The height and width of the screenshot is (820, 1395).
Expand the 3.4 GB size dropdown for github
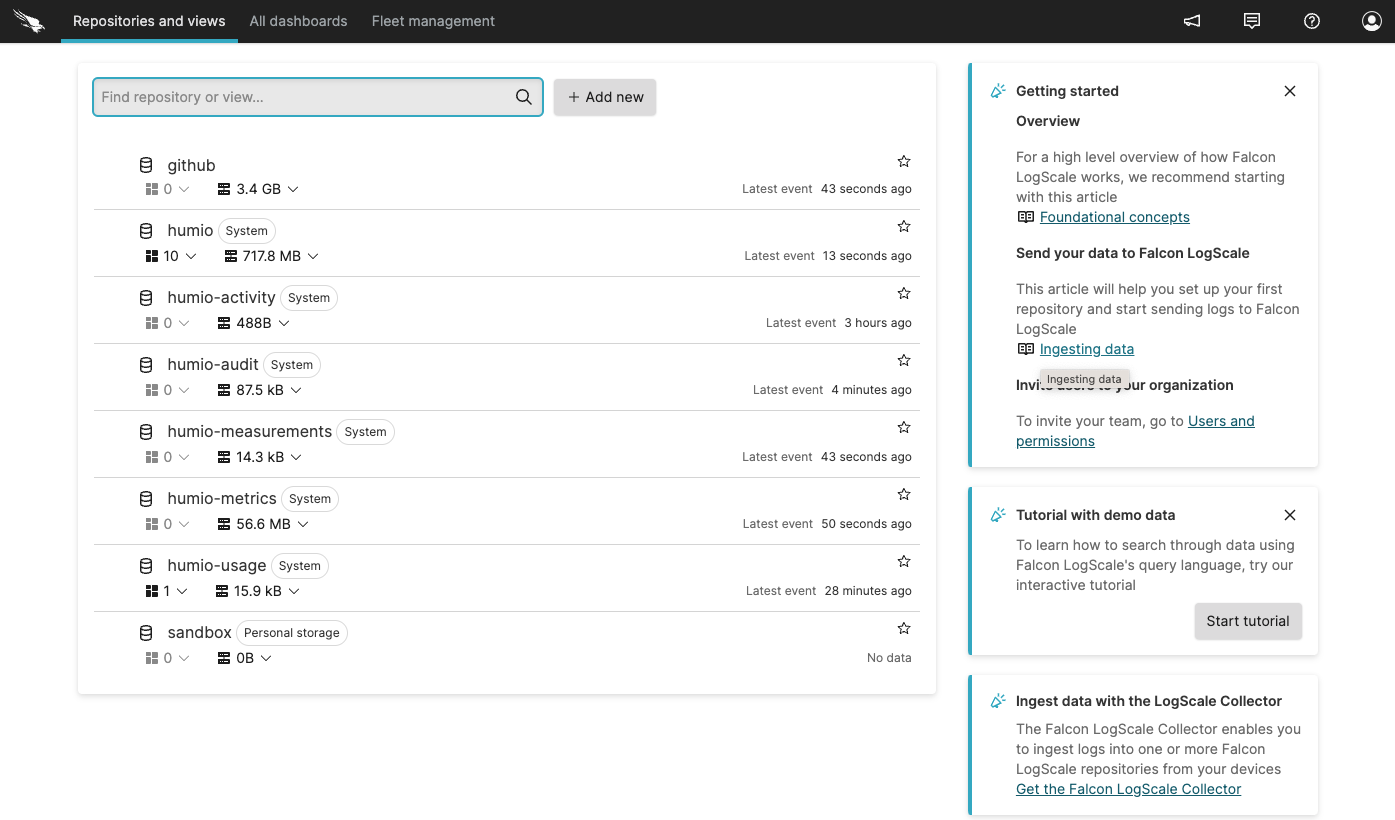point(291,188)
